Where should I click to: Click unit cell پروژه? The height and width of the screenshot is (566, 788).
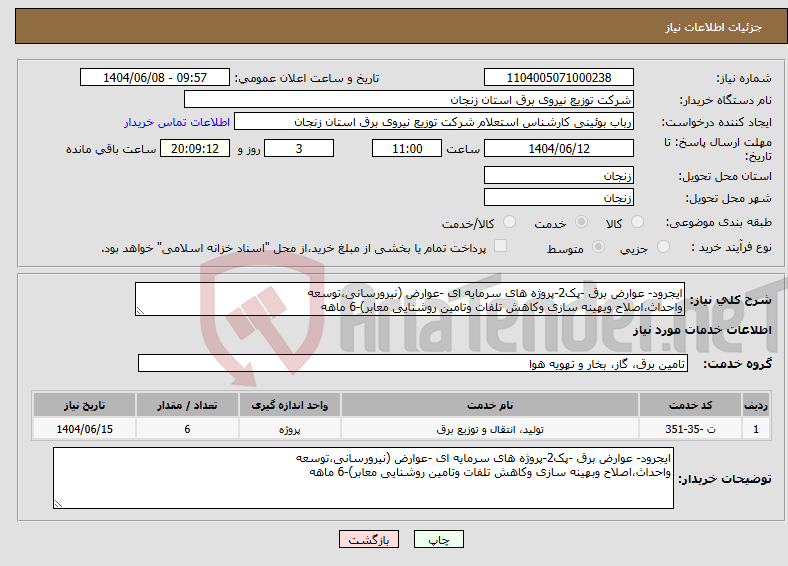click(x=289, y=429)
